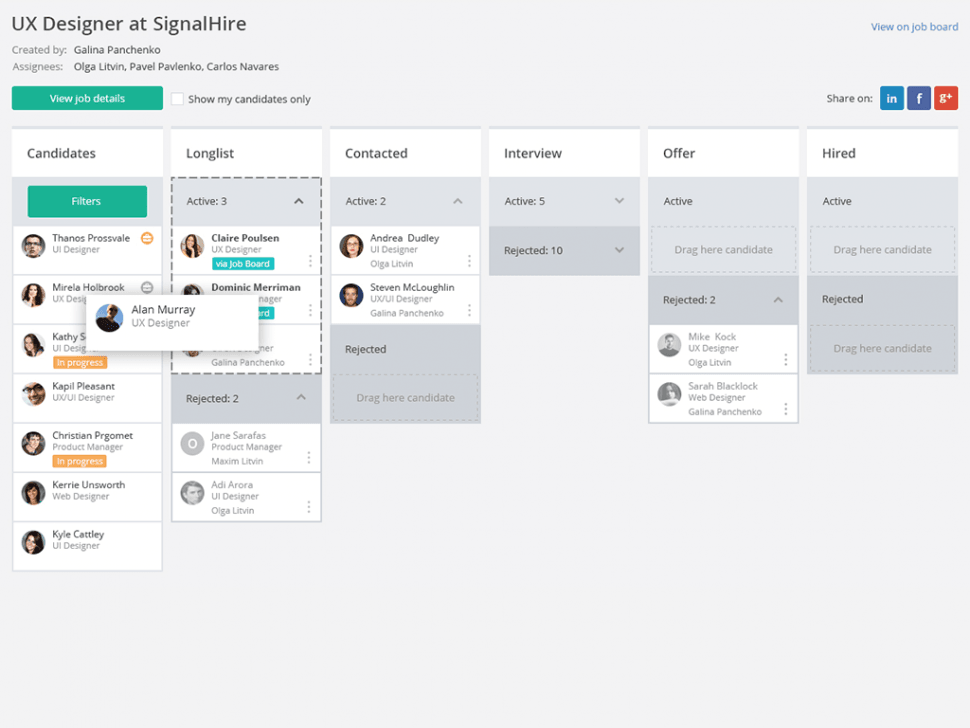Expand the Interview Rejected list
This screenshot has width=970, height=728.
click(619, 250)
